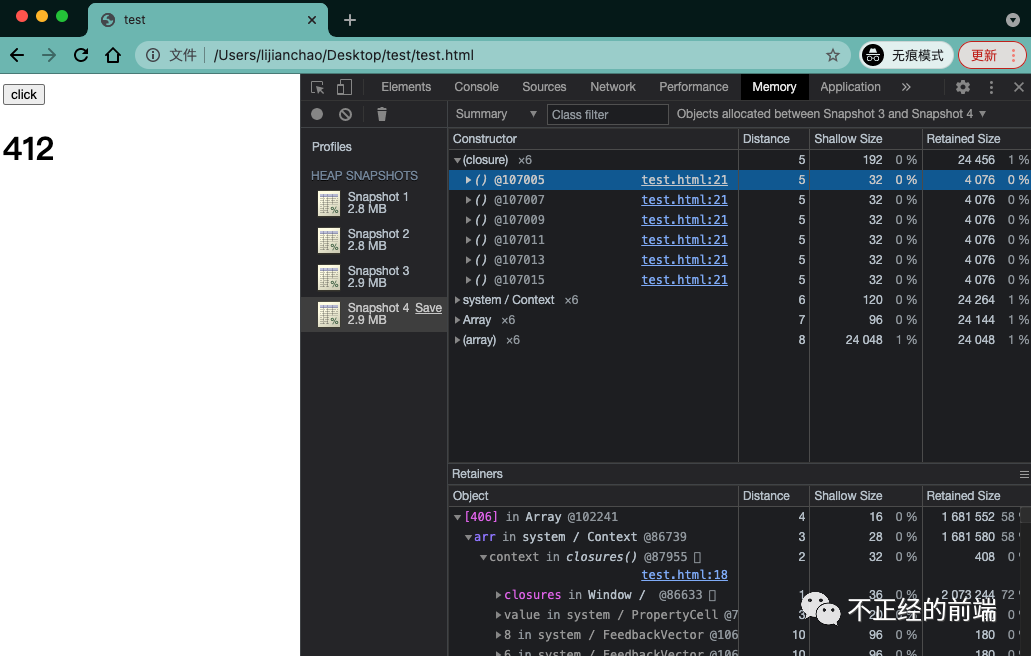Sort by Distance column in top table
The image size is (1031, 656).
click(773, 139)
